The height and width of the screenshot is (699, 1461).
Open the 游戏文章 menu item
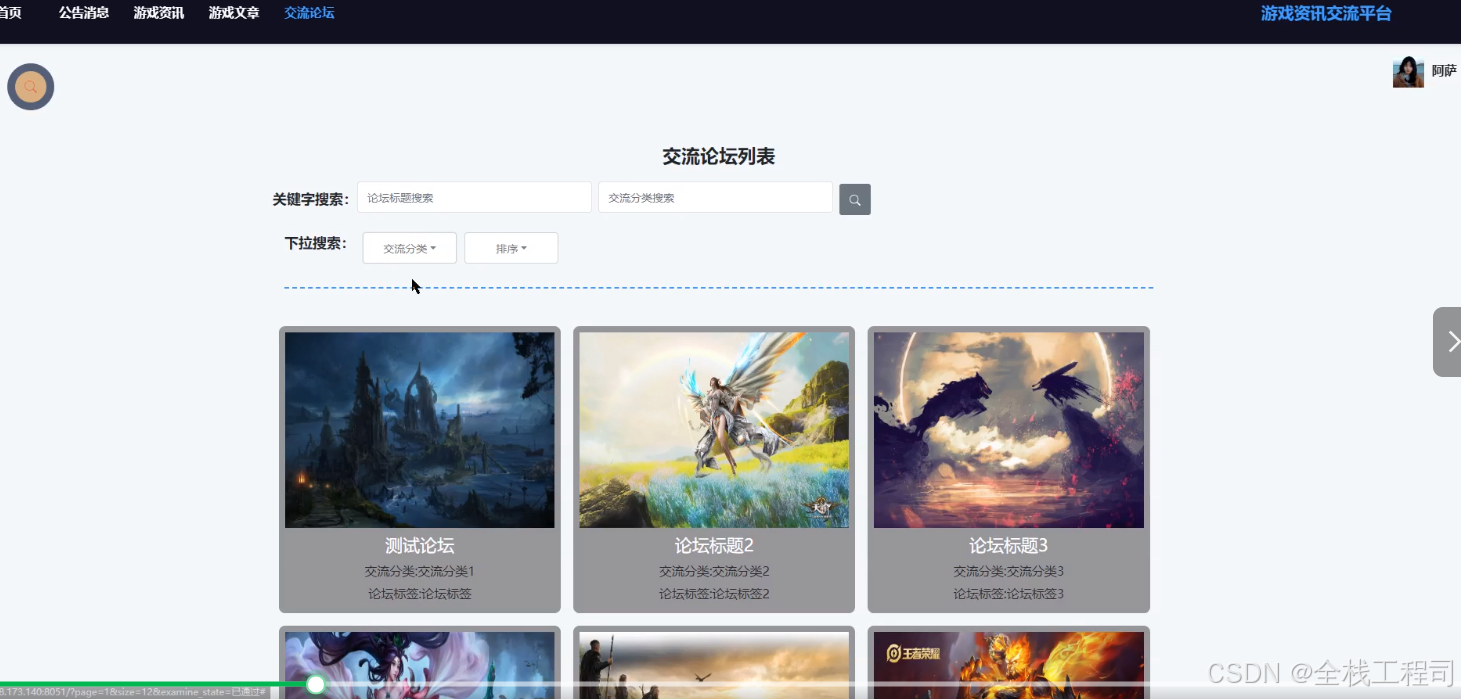[234, 13]
